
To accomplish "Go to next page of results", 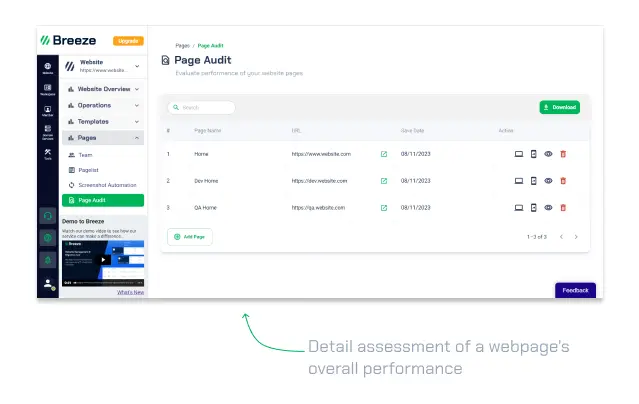I will point(576,237).
